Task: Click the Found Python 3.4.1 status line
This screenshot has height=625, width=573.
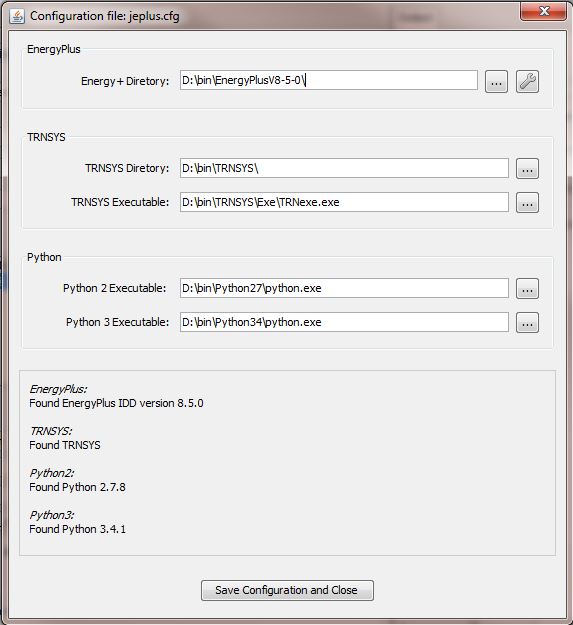Action: (77, 529)
